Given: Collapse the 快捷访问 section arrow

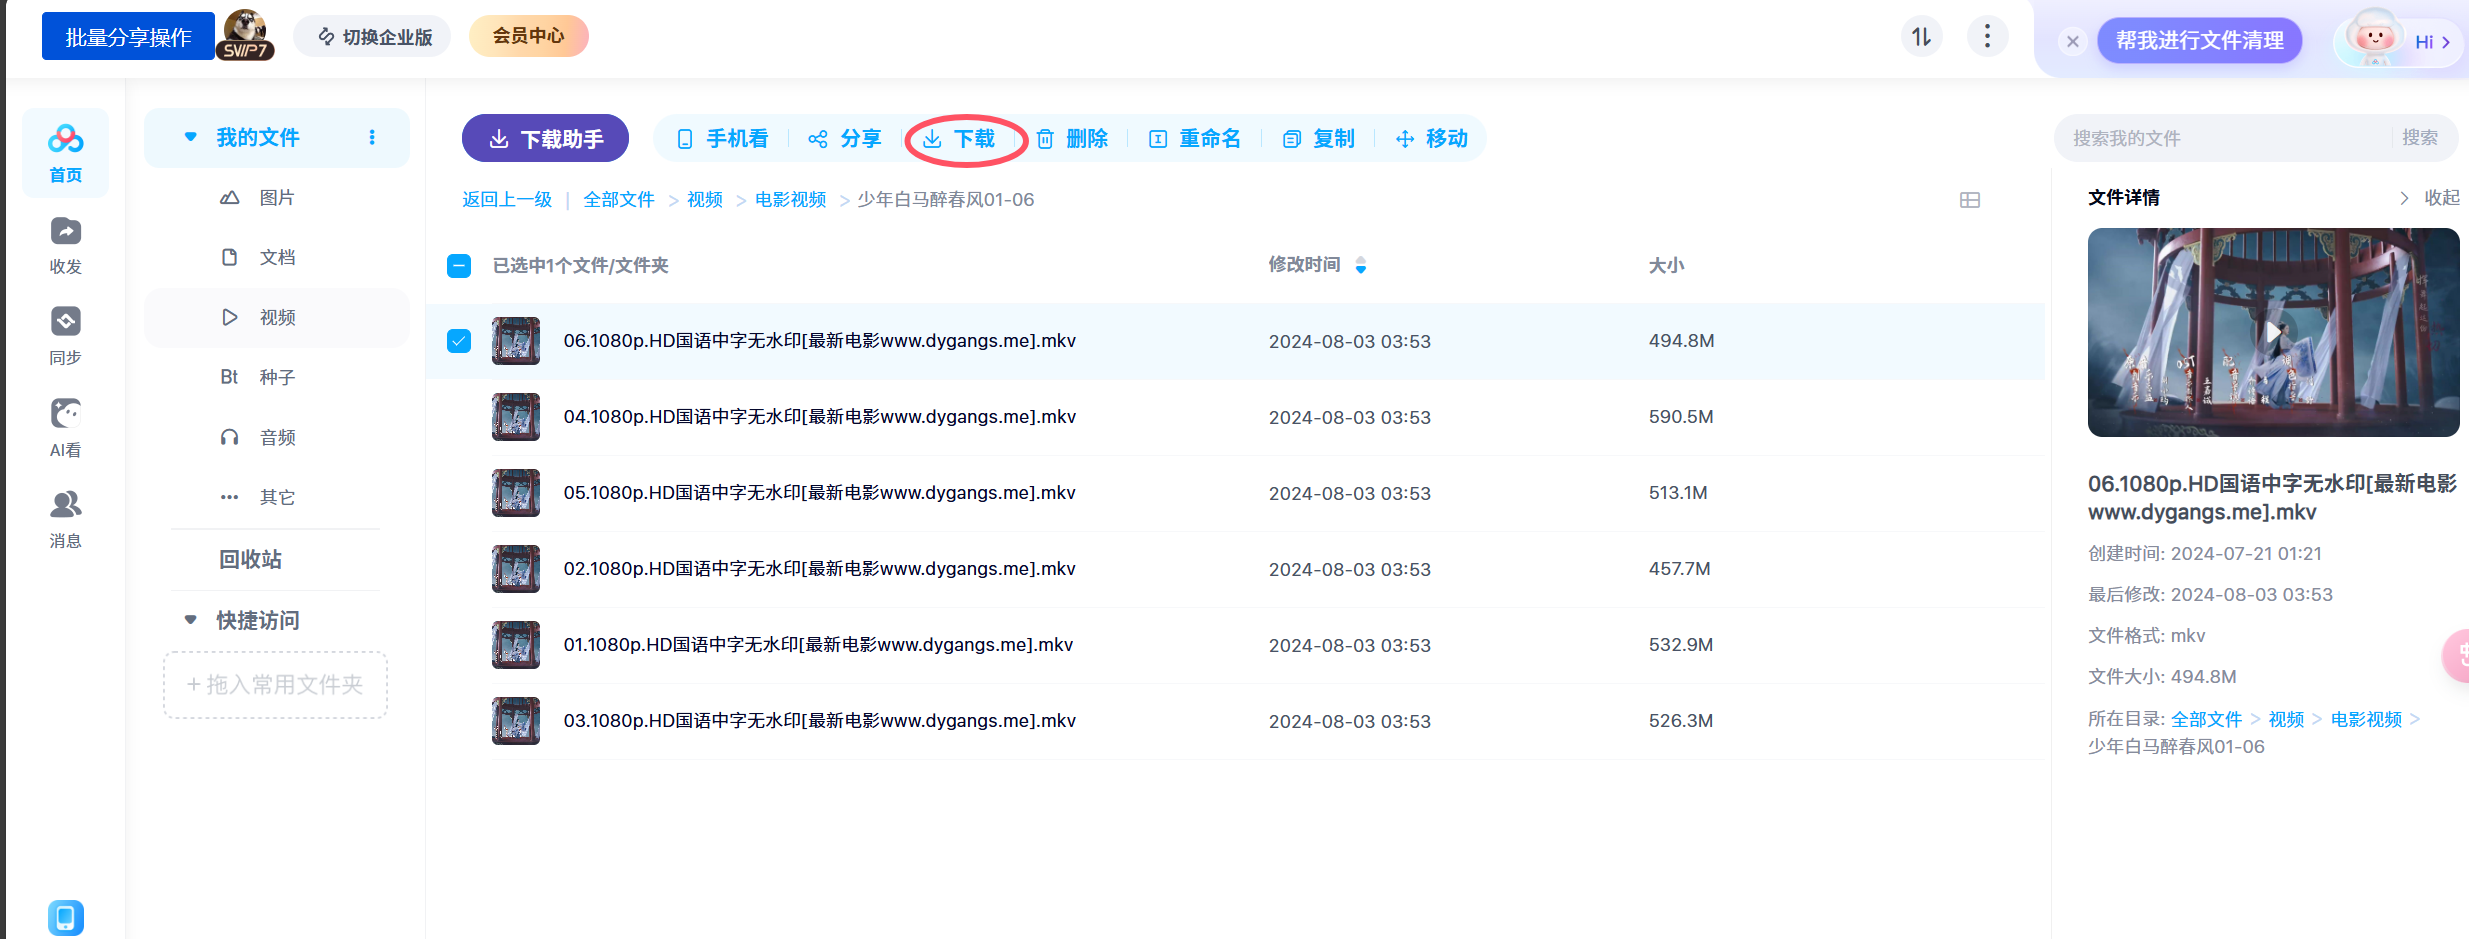Looking at the screenshot, I should pyautogui.click(x=190, y=620).
